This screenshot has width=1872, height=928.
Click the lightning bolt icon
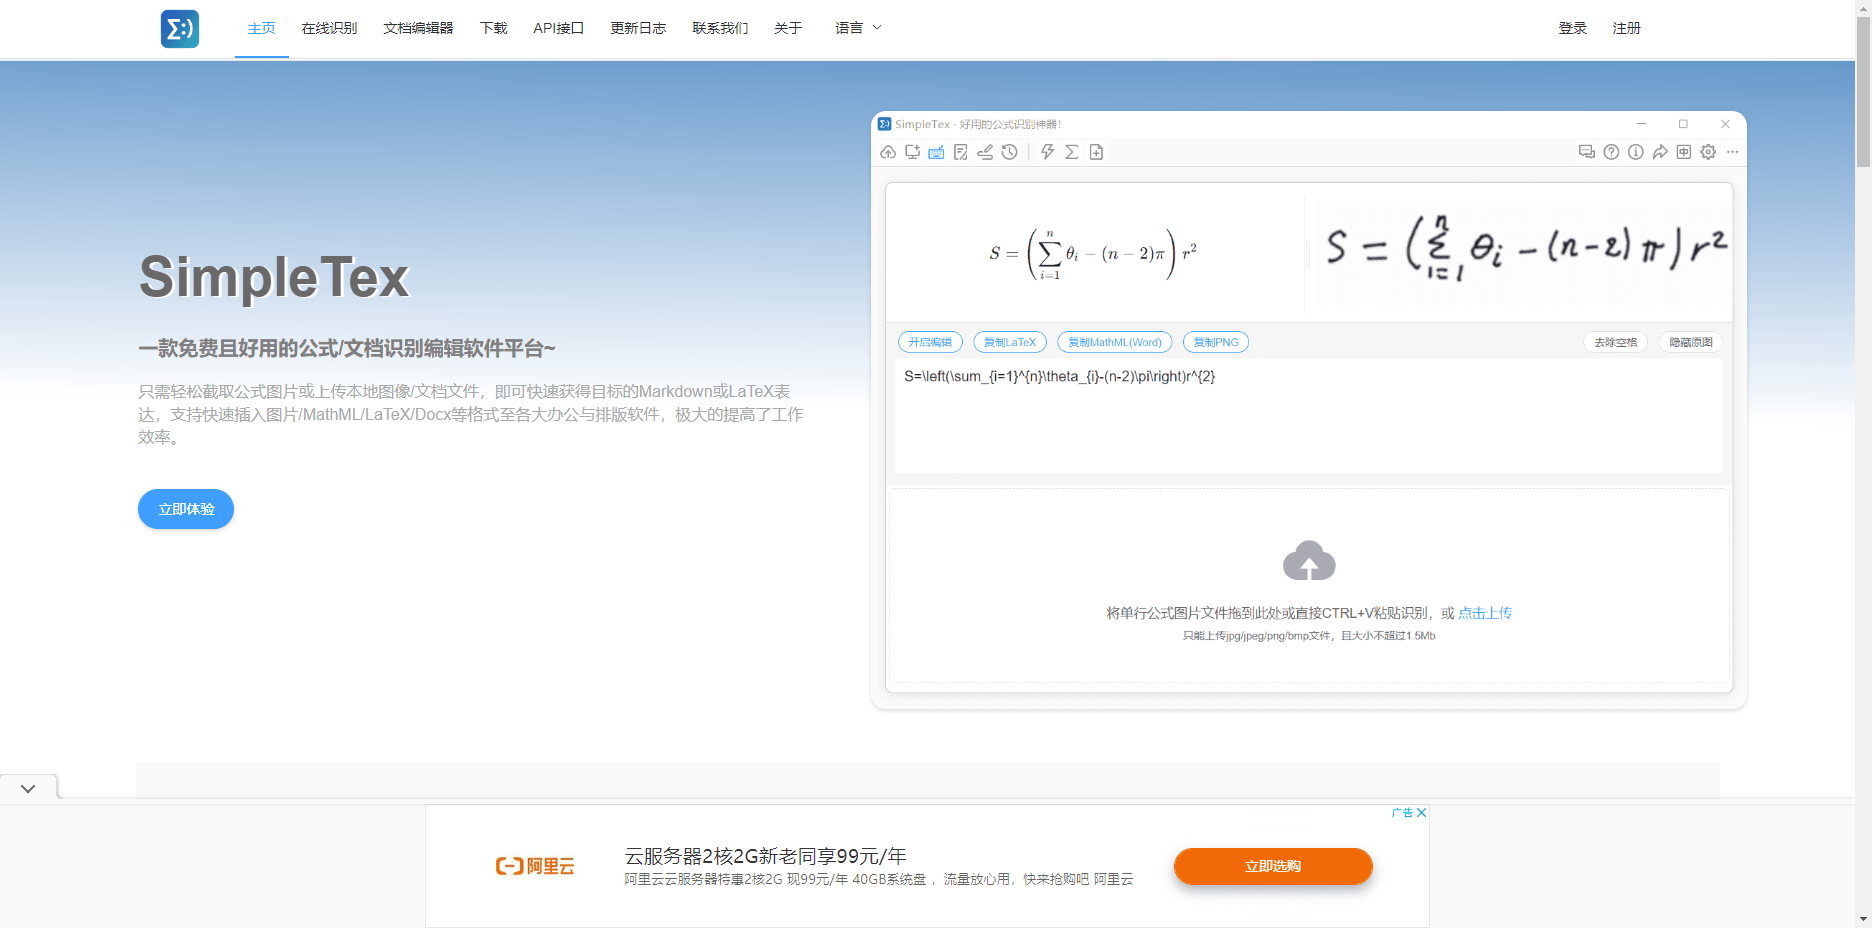pyautogui.click(x=1047, y=152)
